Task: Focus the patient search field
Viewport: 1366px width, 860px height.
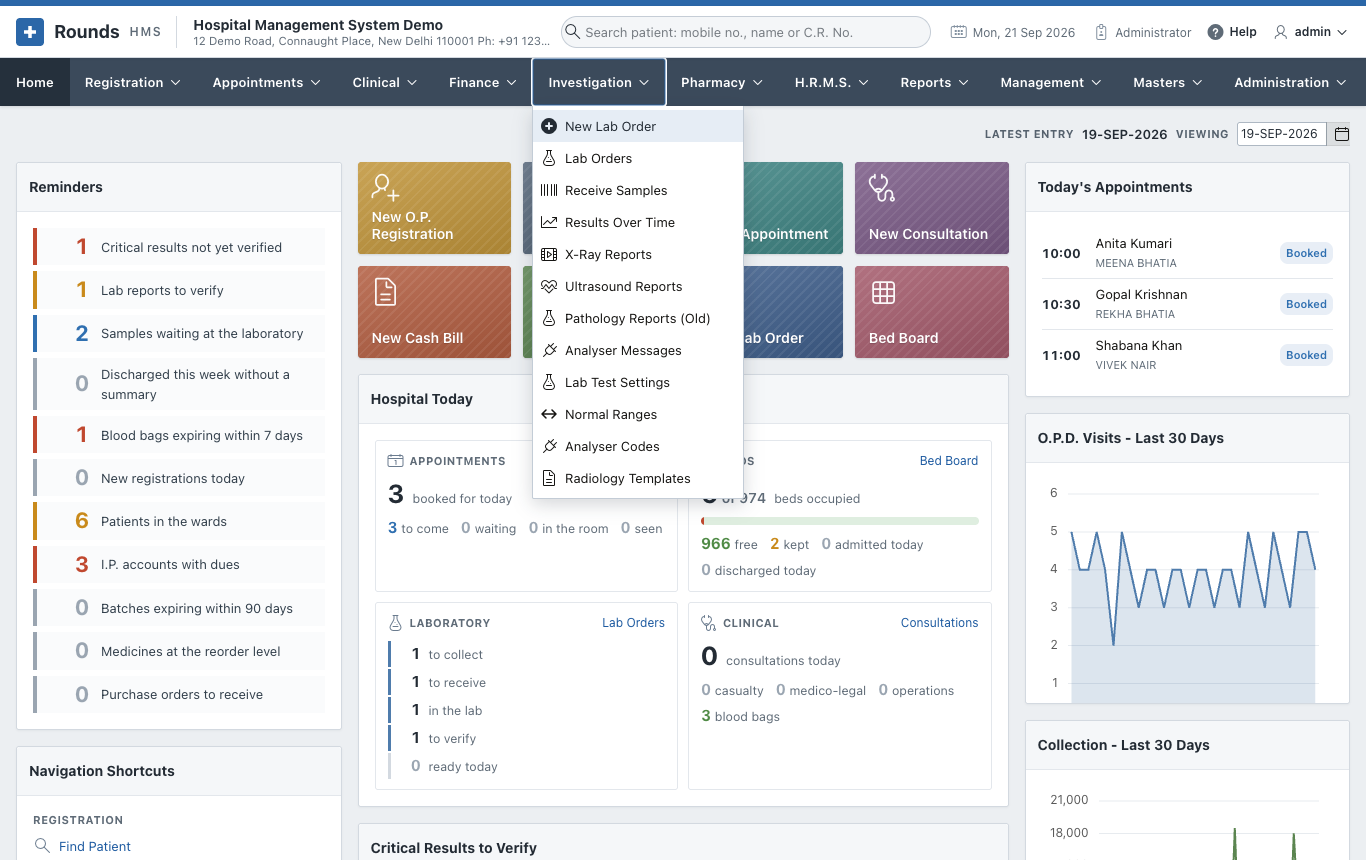Action: 746,32
